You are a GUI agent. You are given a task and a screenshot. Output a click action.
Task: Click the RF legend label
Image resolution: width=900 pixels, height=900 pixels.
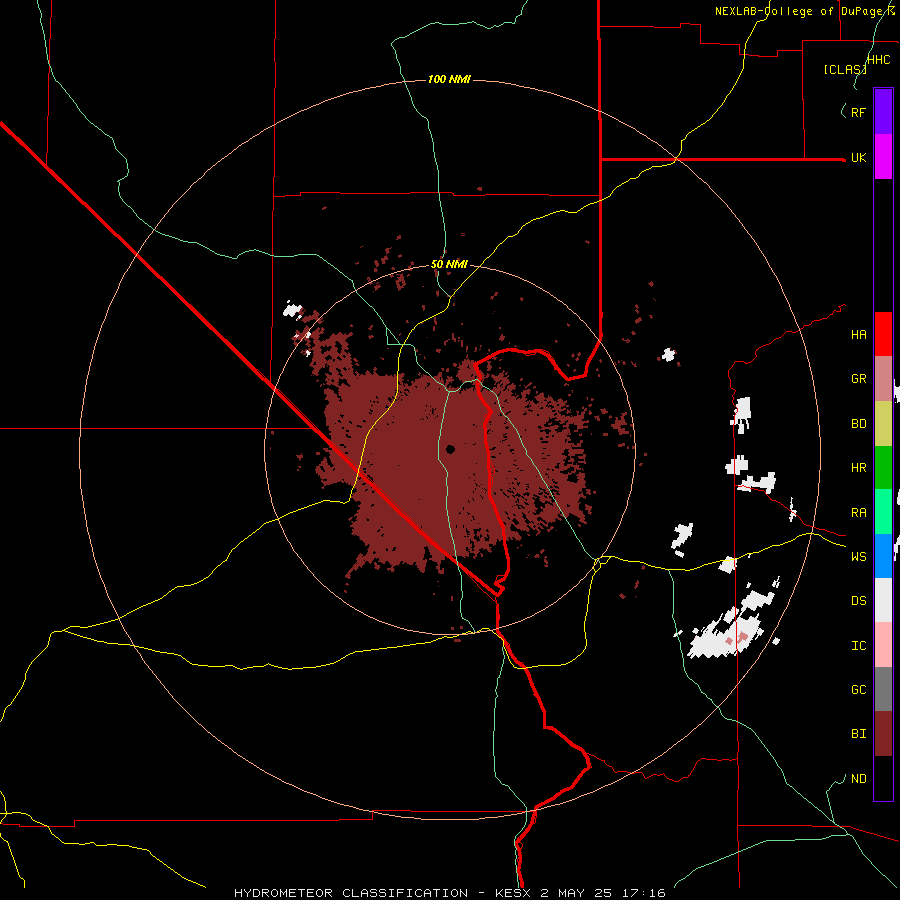tap(859, 112)
